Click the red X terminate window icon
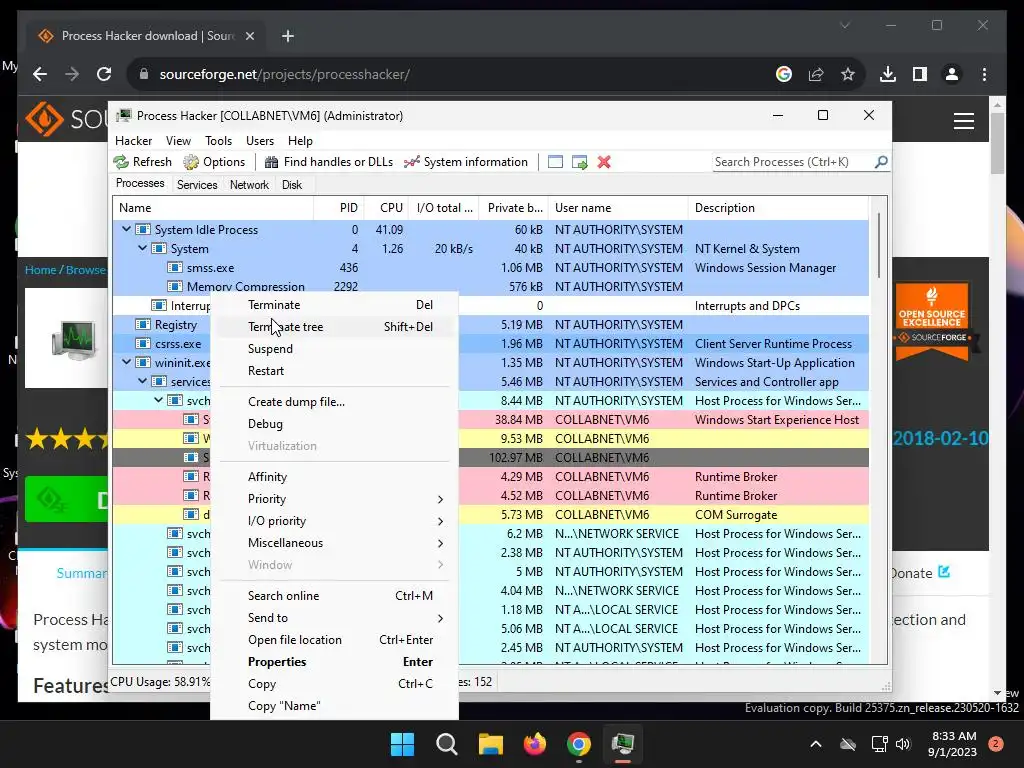This screenshot has height=768, width=1024. pos(604,162)
